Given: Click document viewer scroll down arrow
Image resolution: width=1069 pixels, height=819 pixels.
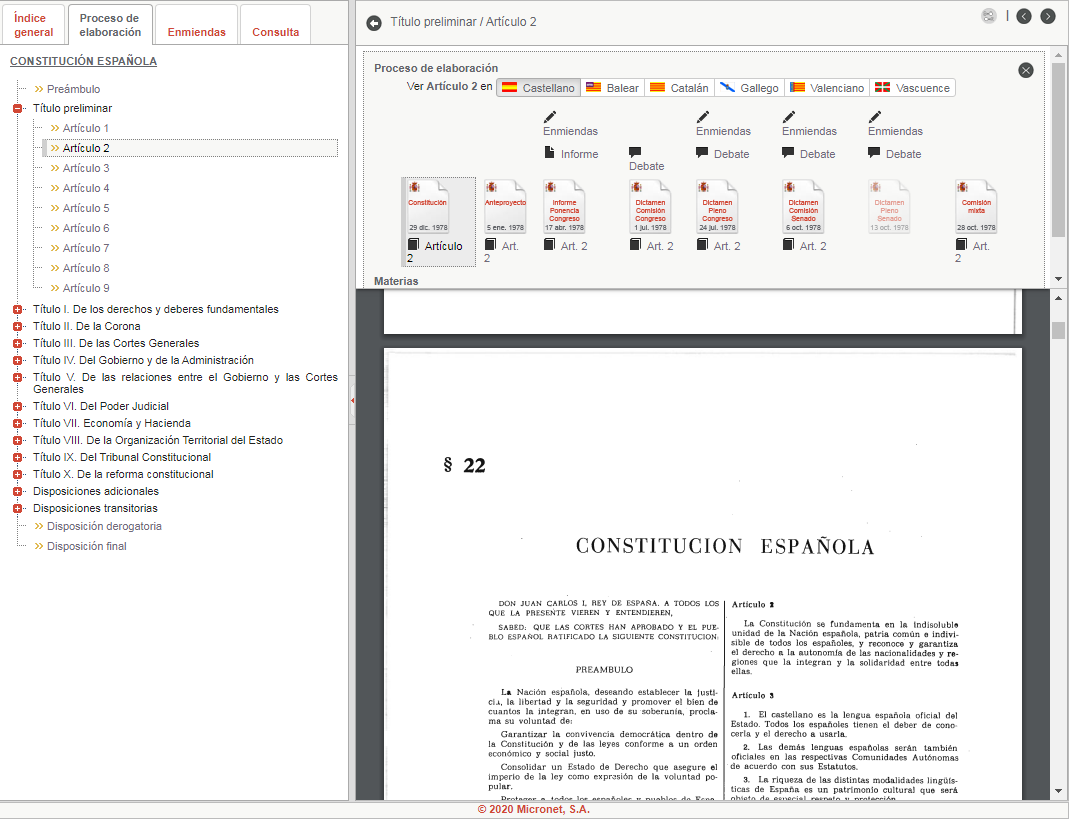Looking at the screenshot, I should 1058,792.
